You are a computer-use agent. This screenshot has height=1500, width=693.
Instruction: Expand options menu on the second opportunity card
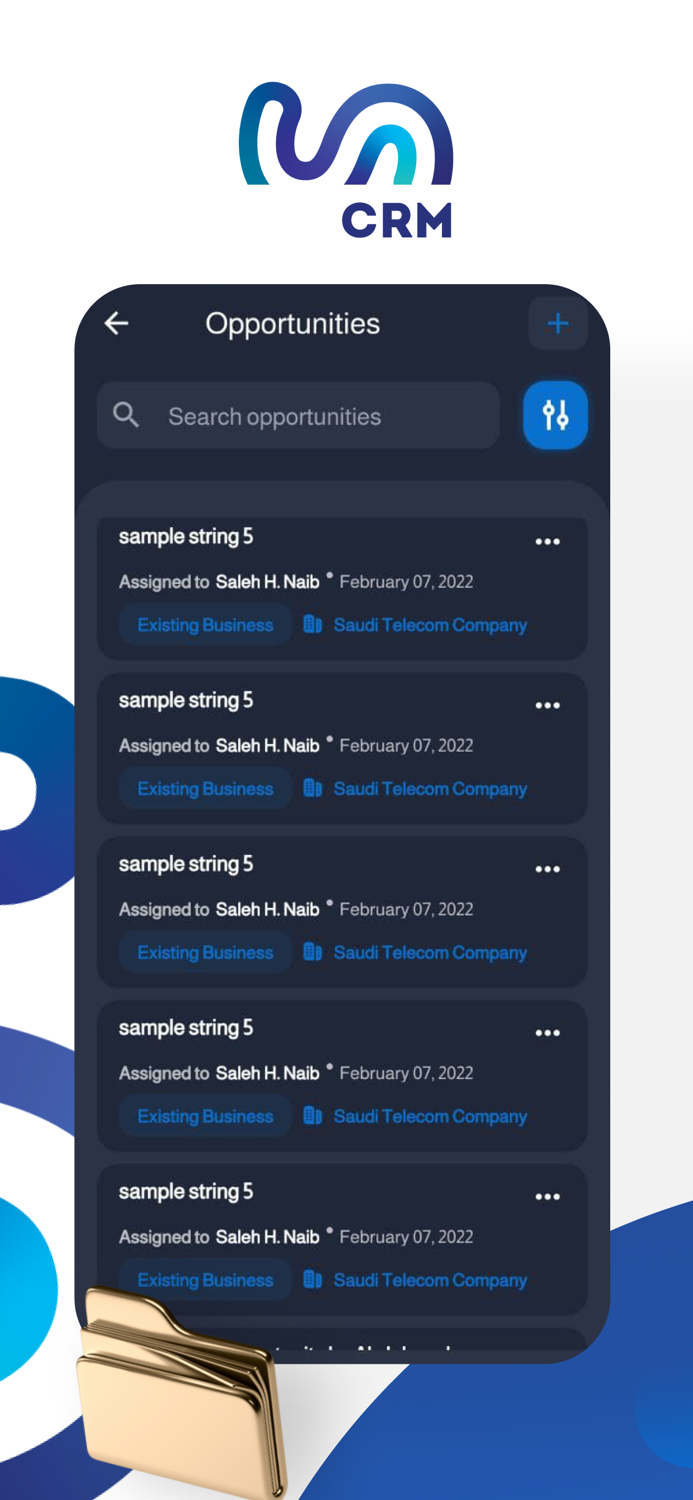pyautogui.click(x=548, y=705)
